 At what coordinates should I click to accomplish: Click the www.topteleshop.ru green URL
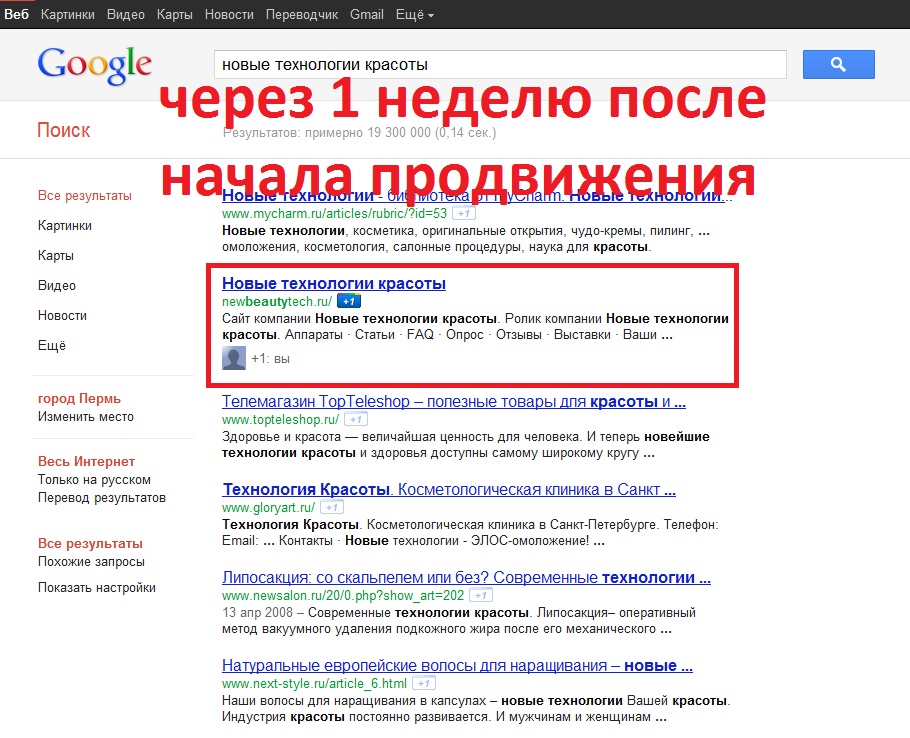(x=280, y=419)
